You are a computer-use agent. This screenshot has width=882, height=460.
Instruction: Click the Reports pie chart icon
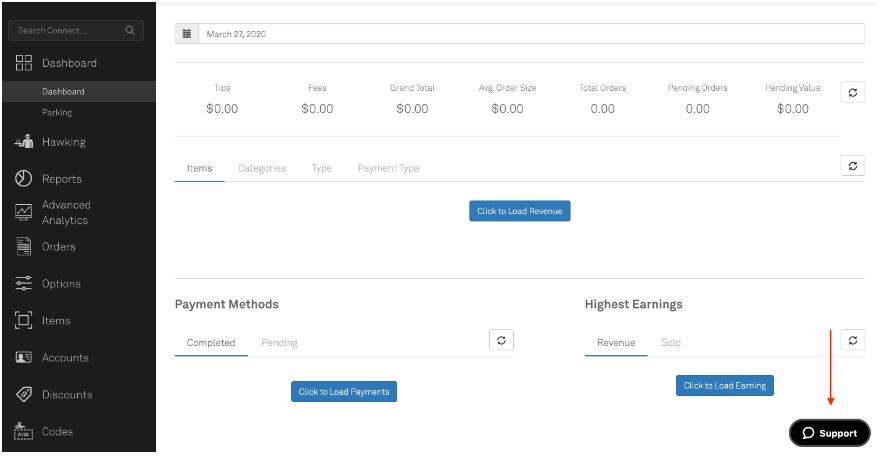click(x=24, y=179)
